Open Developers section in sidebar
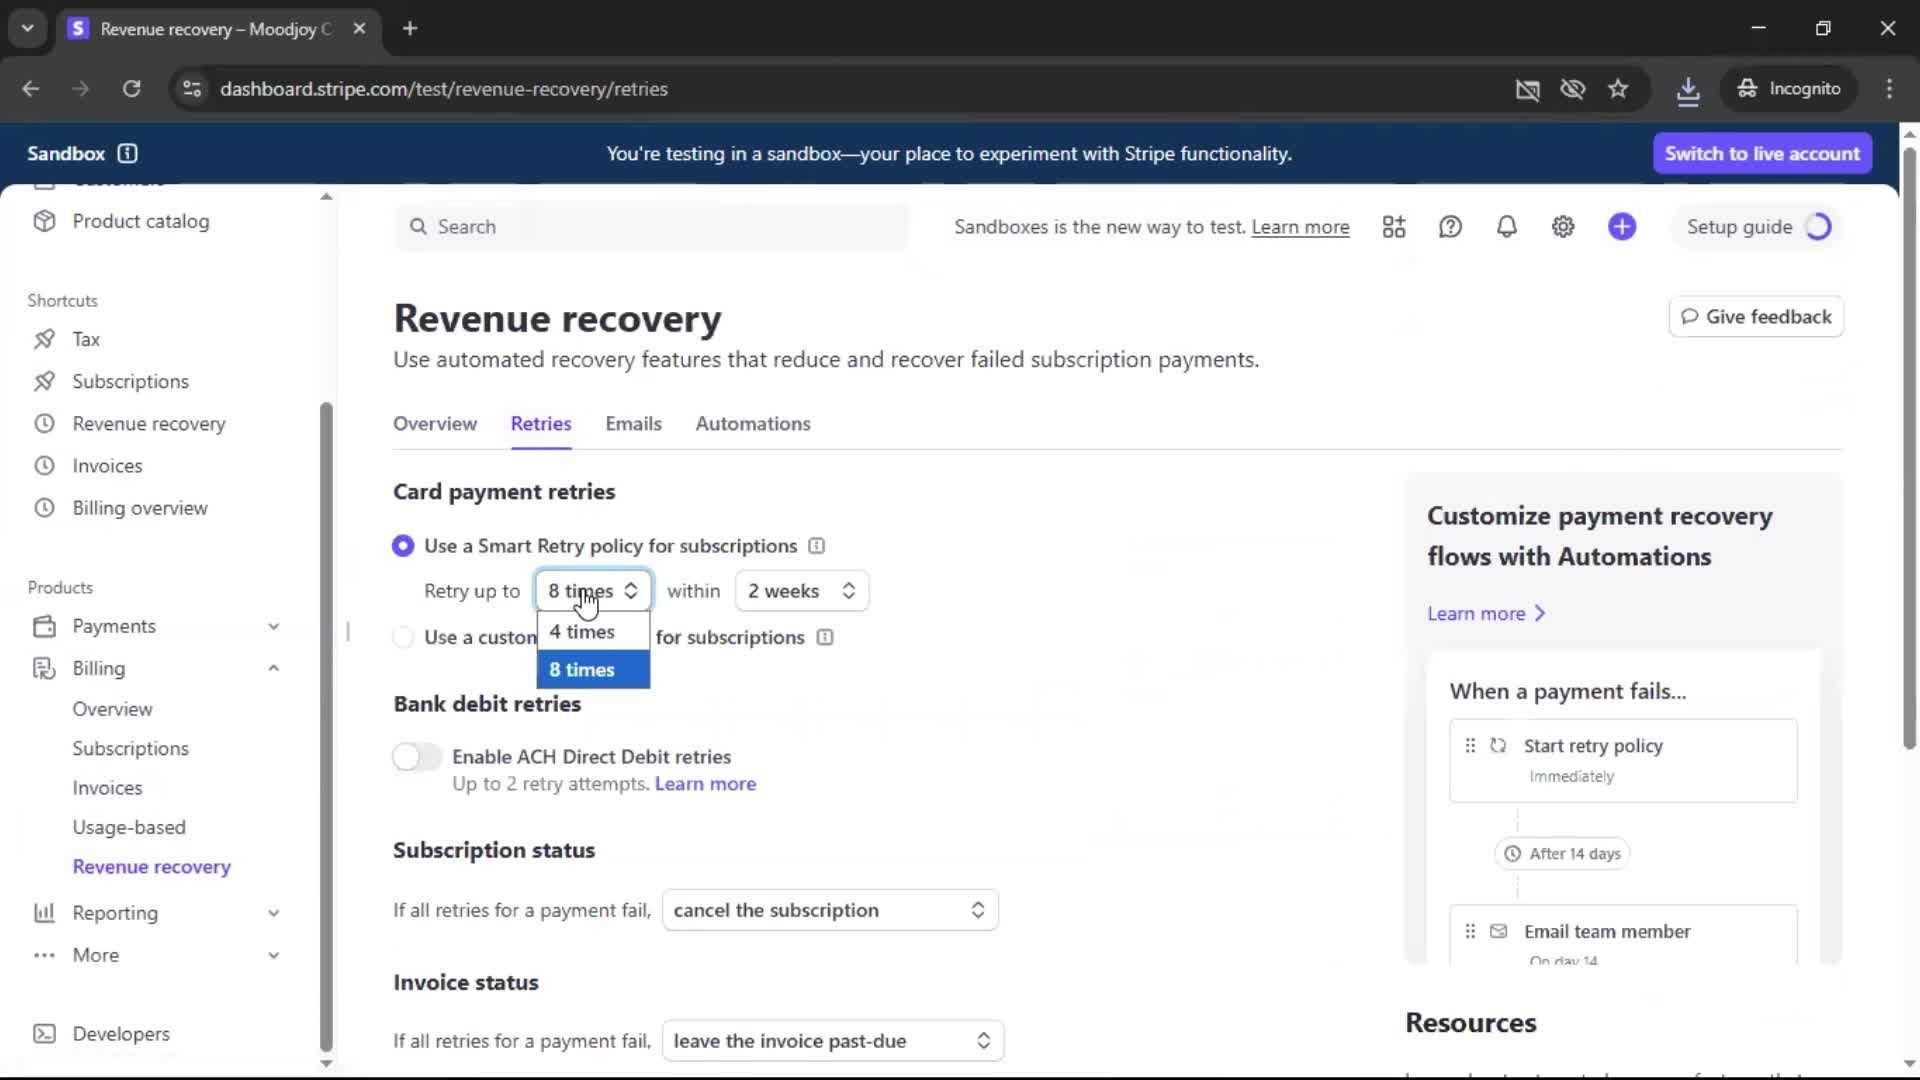Image resolution: width=1920 pixels, height=1080 pixels. pos(120,1033)
